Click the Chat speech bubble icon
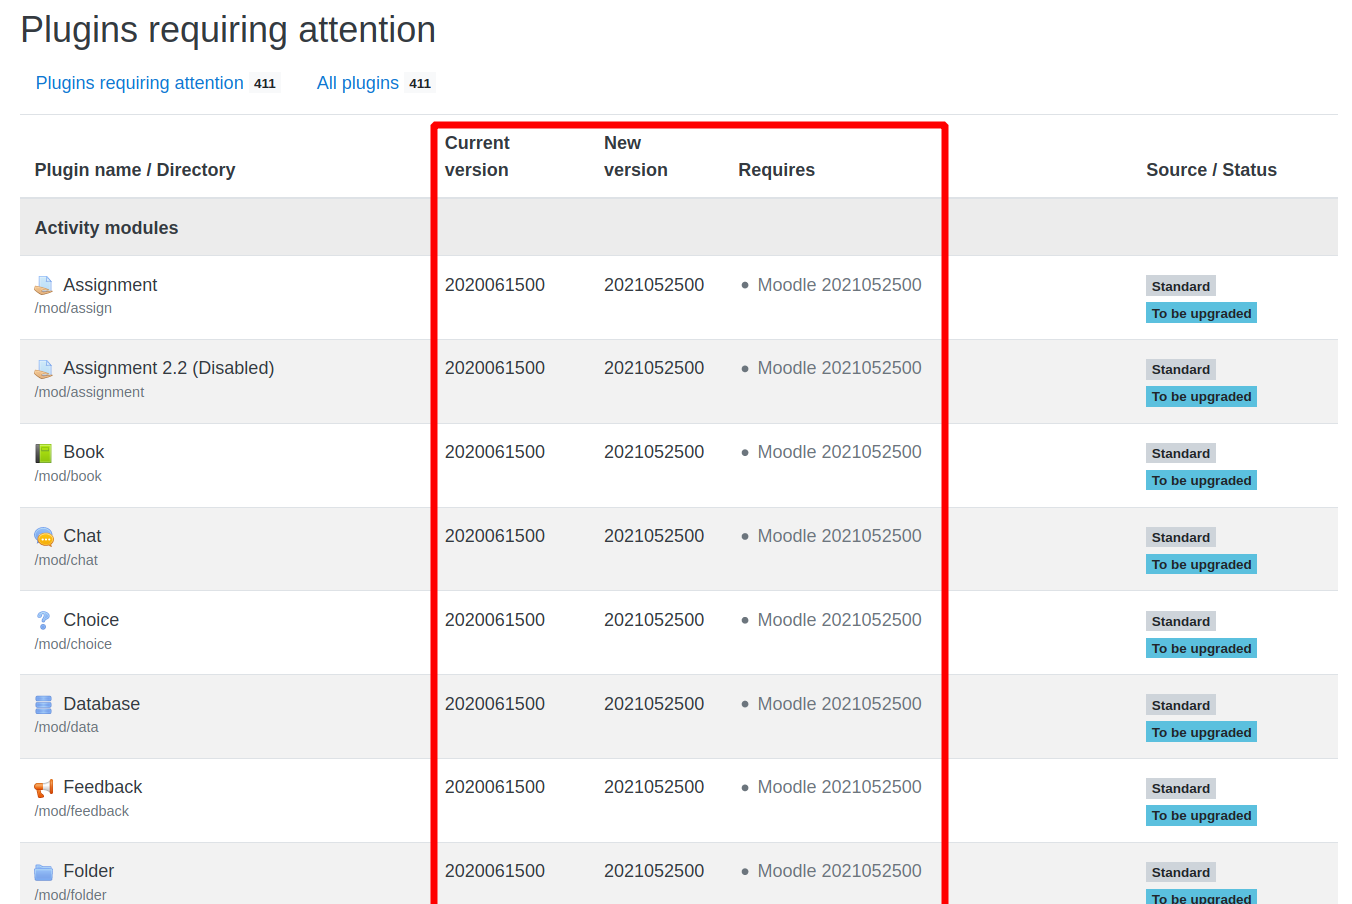Image resolution: width=1352 pixels, height=904 pixels. coord(44,537)
